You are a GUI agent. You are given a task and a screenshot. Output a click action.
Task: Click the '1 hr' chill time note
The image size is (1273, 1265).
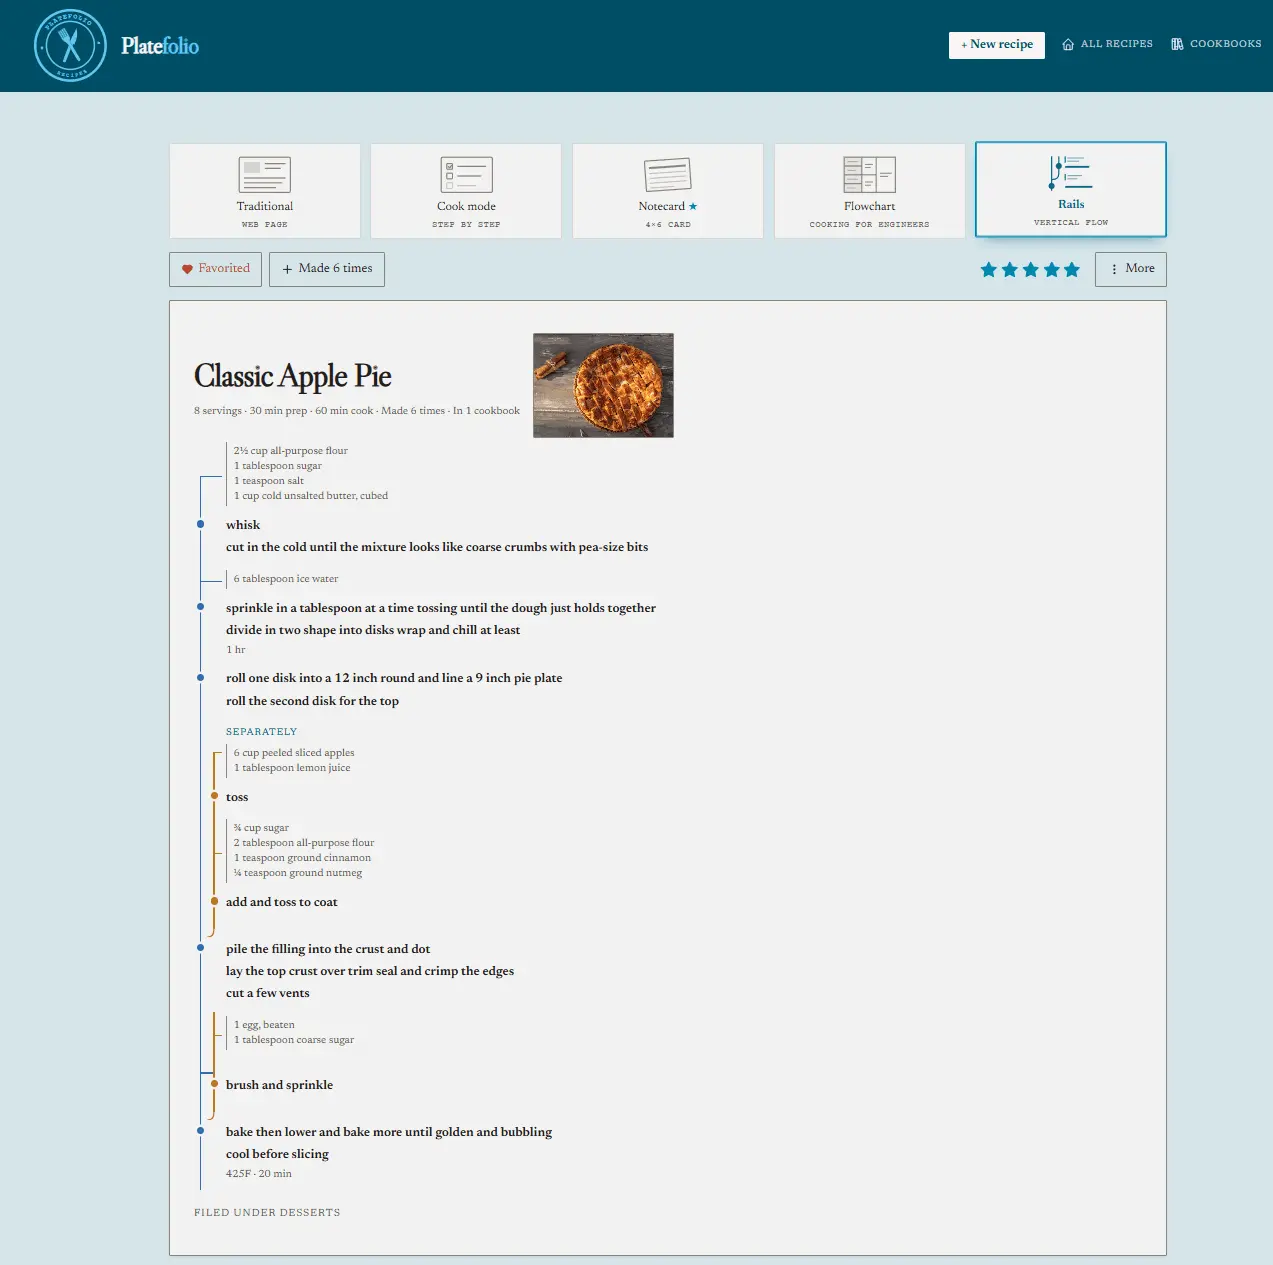click(236, 650)
